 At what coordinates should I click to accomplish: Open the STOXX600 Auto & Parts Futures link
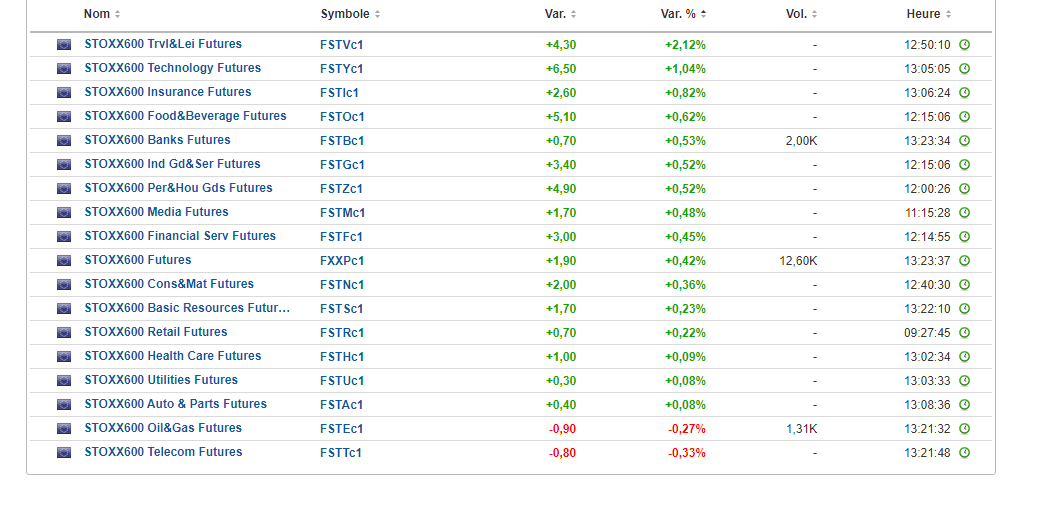tap(175, 404)
